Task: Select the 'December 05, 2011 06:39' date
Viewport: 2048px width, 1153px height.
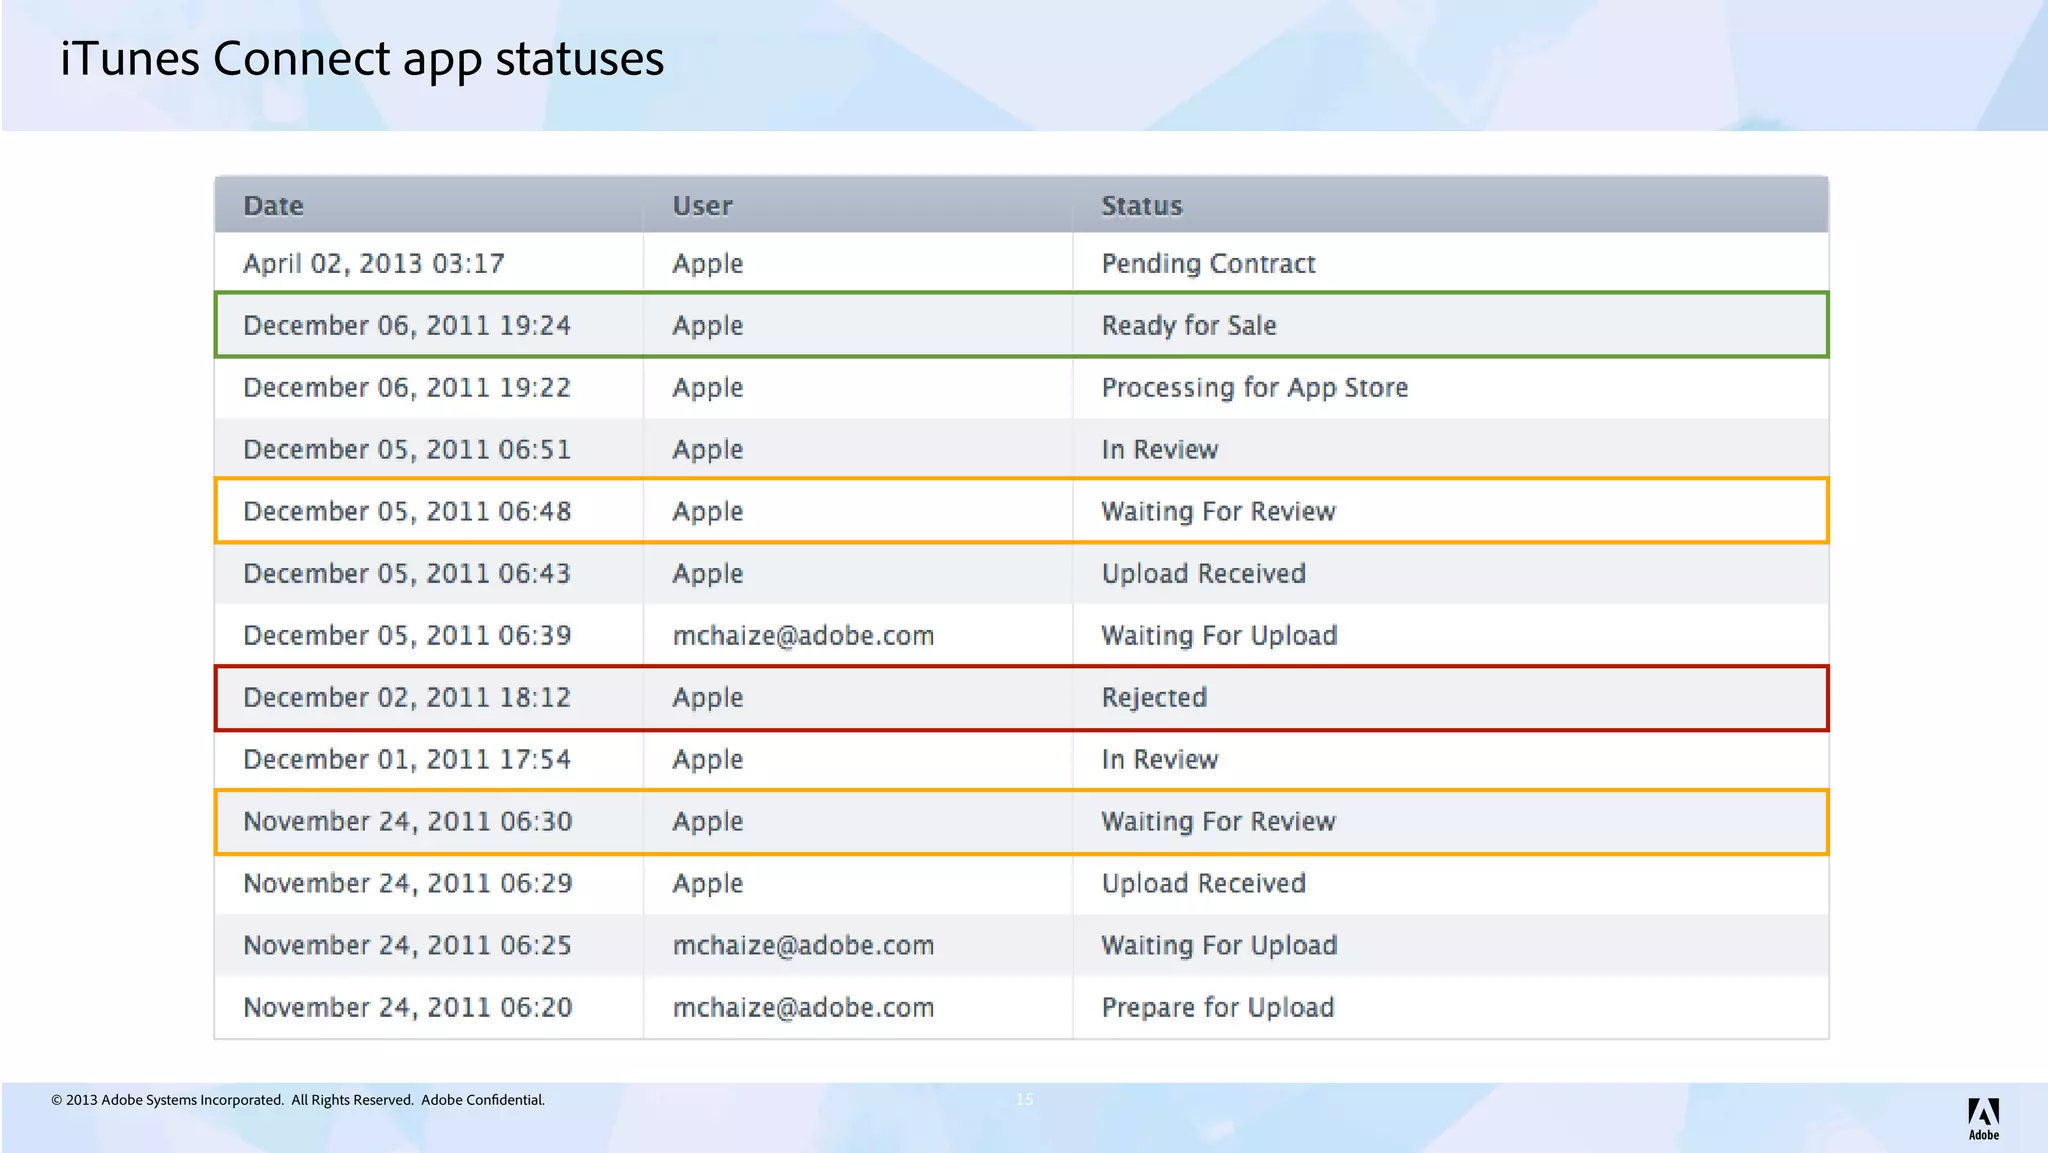Action: [x=407, y=636]
